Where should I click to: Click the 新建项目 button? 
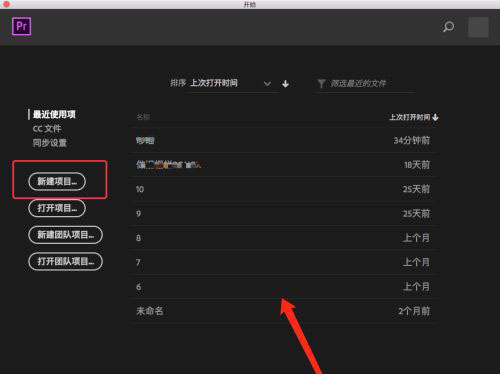pyautogui.click(x=57, y=182)
